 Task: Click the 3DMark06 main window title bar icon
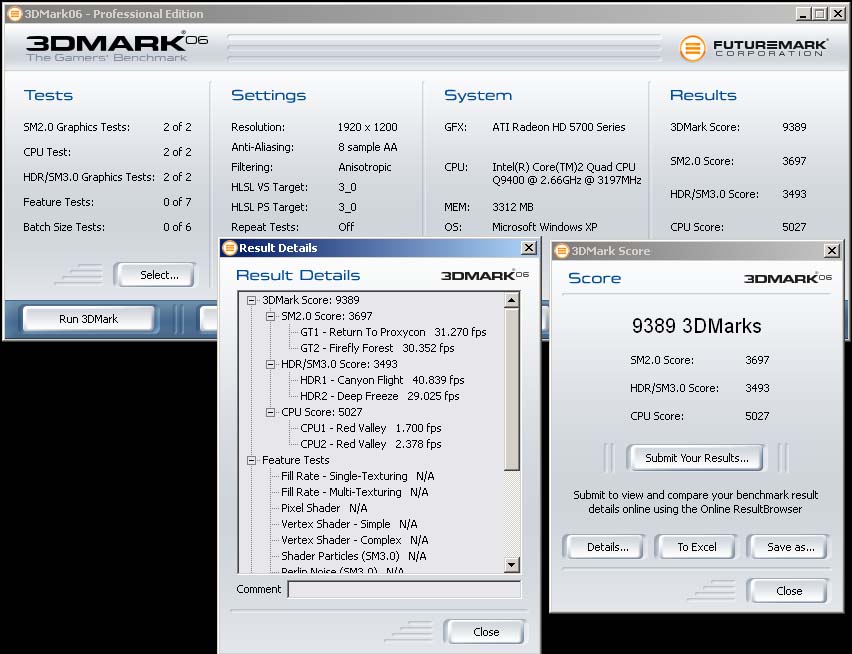pyautogui.click(x=13, y=14)
